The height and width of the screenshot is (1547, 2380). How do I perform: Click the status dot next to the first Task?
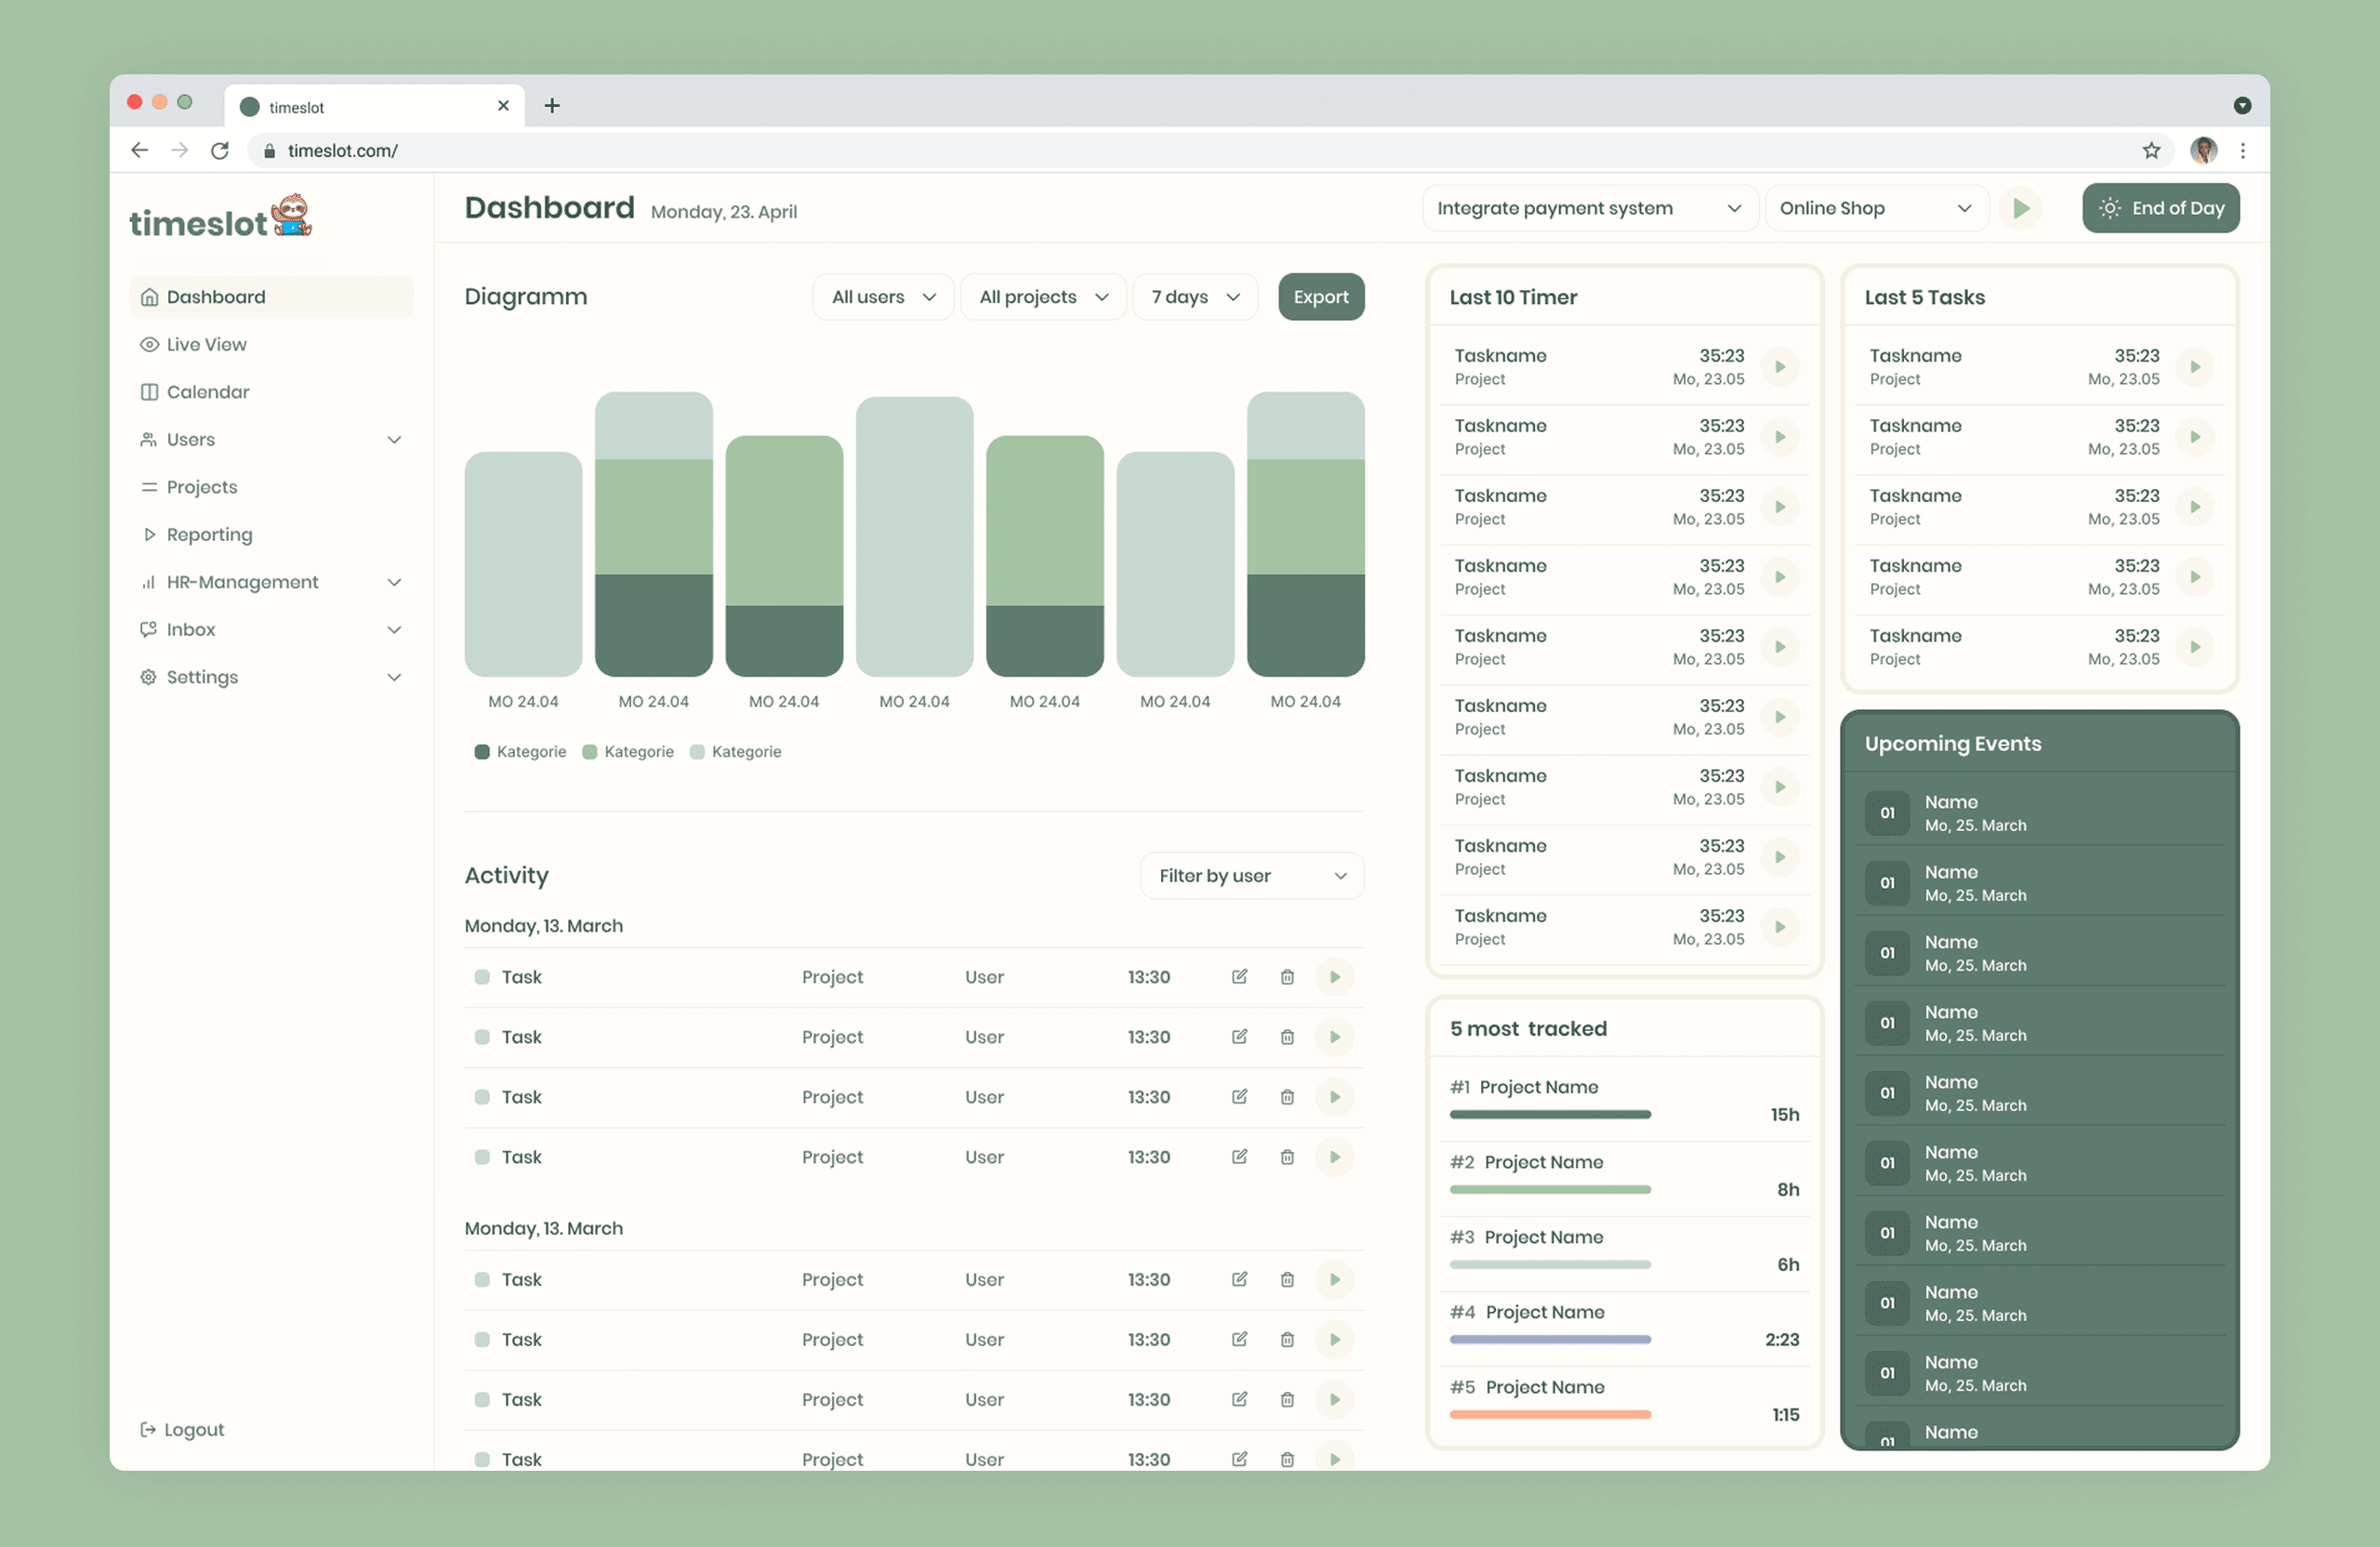click(483, 977)
